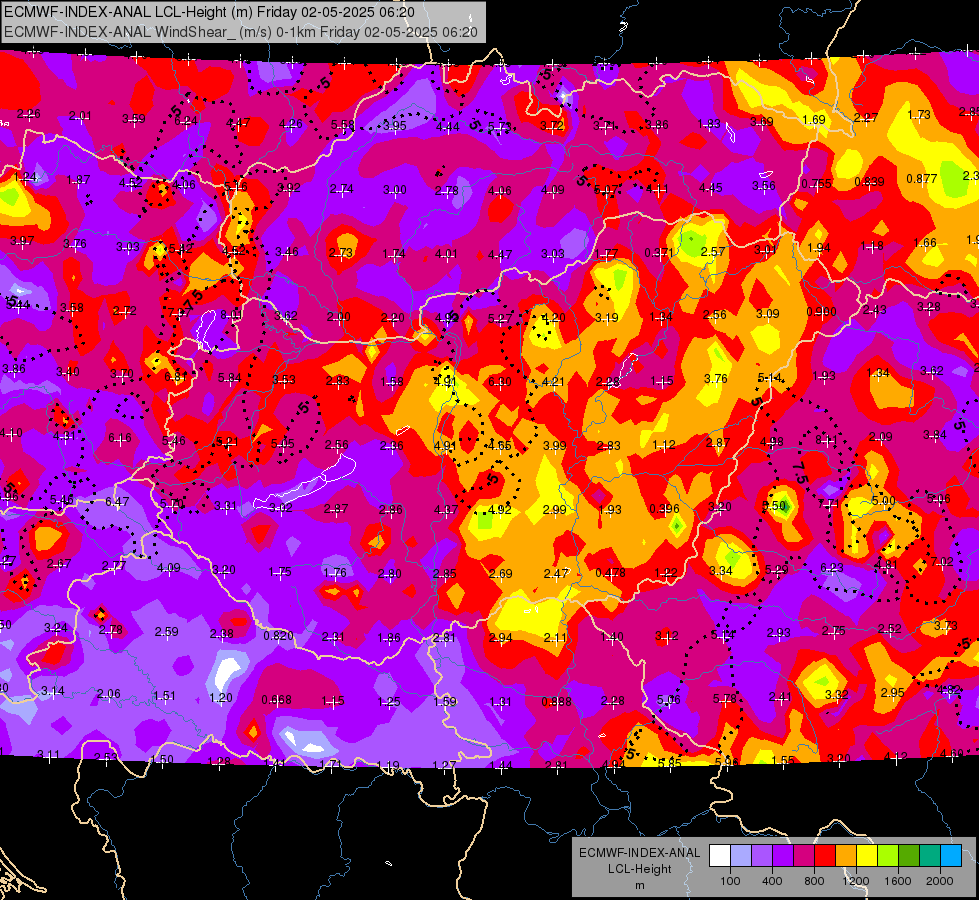Click the wind shear value 0.668
The image size is (979, 900).
[x=277, y=700]
